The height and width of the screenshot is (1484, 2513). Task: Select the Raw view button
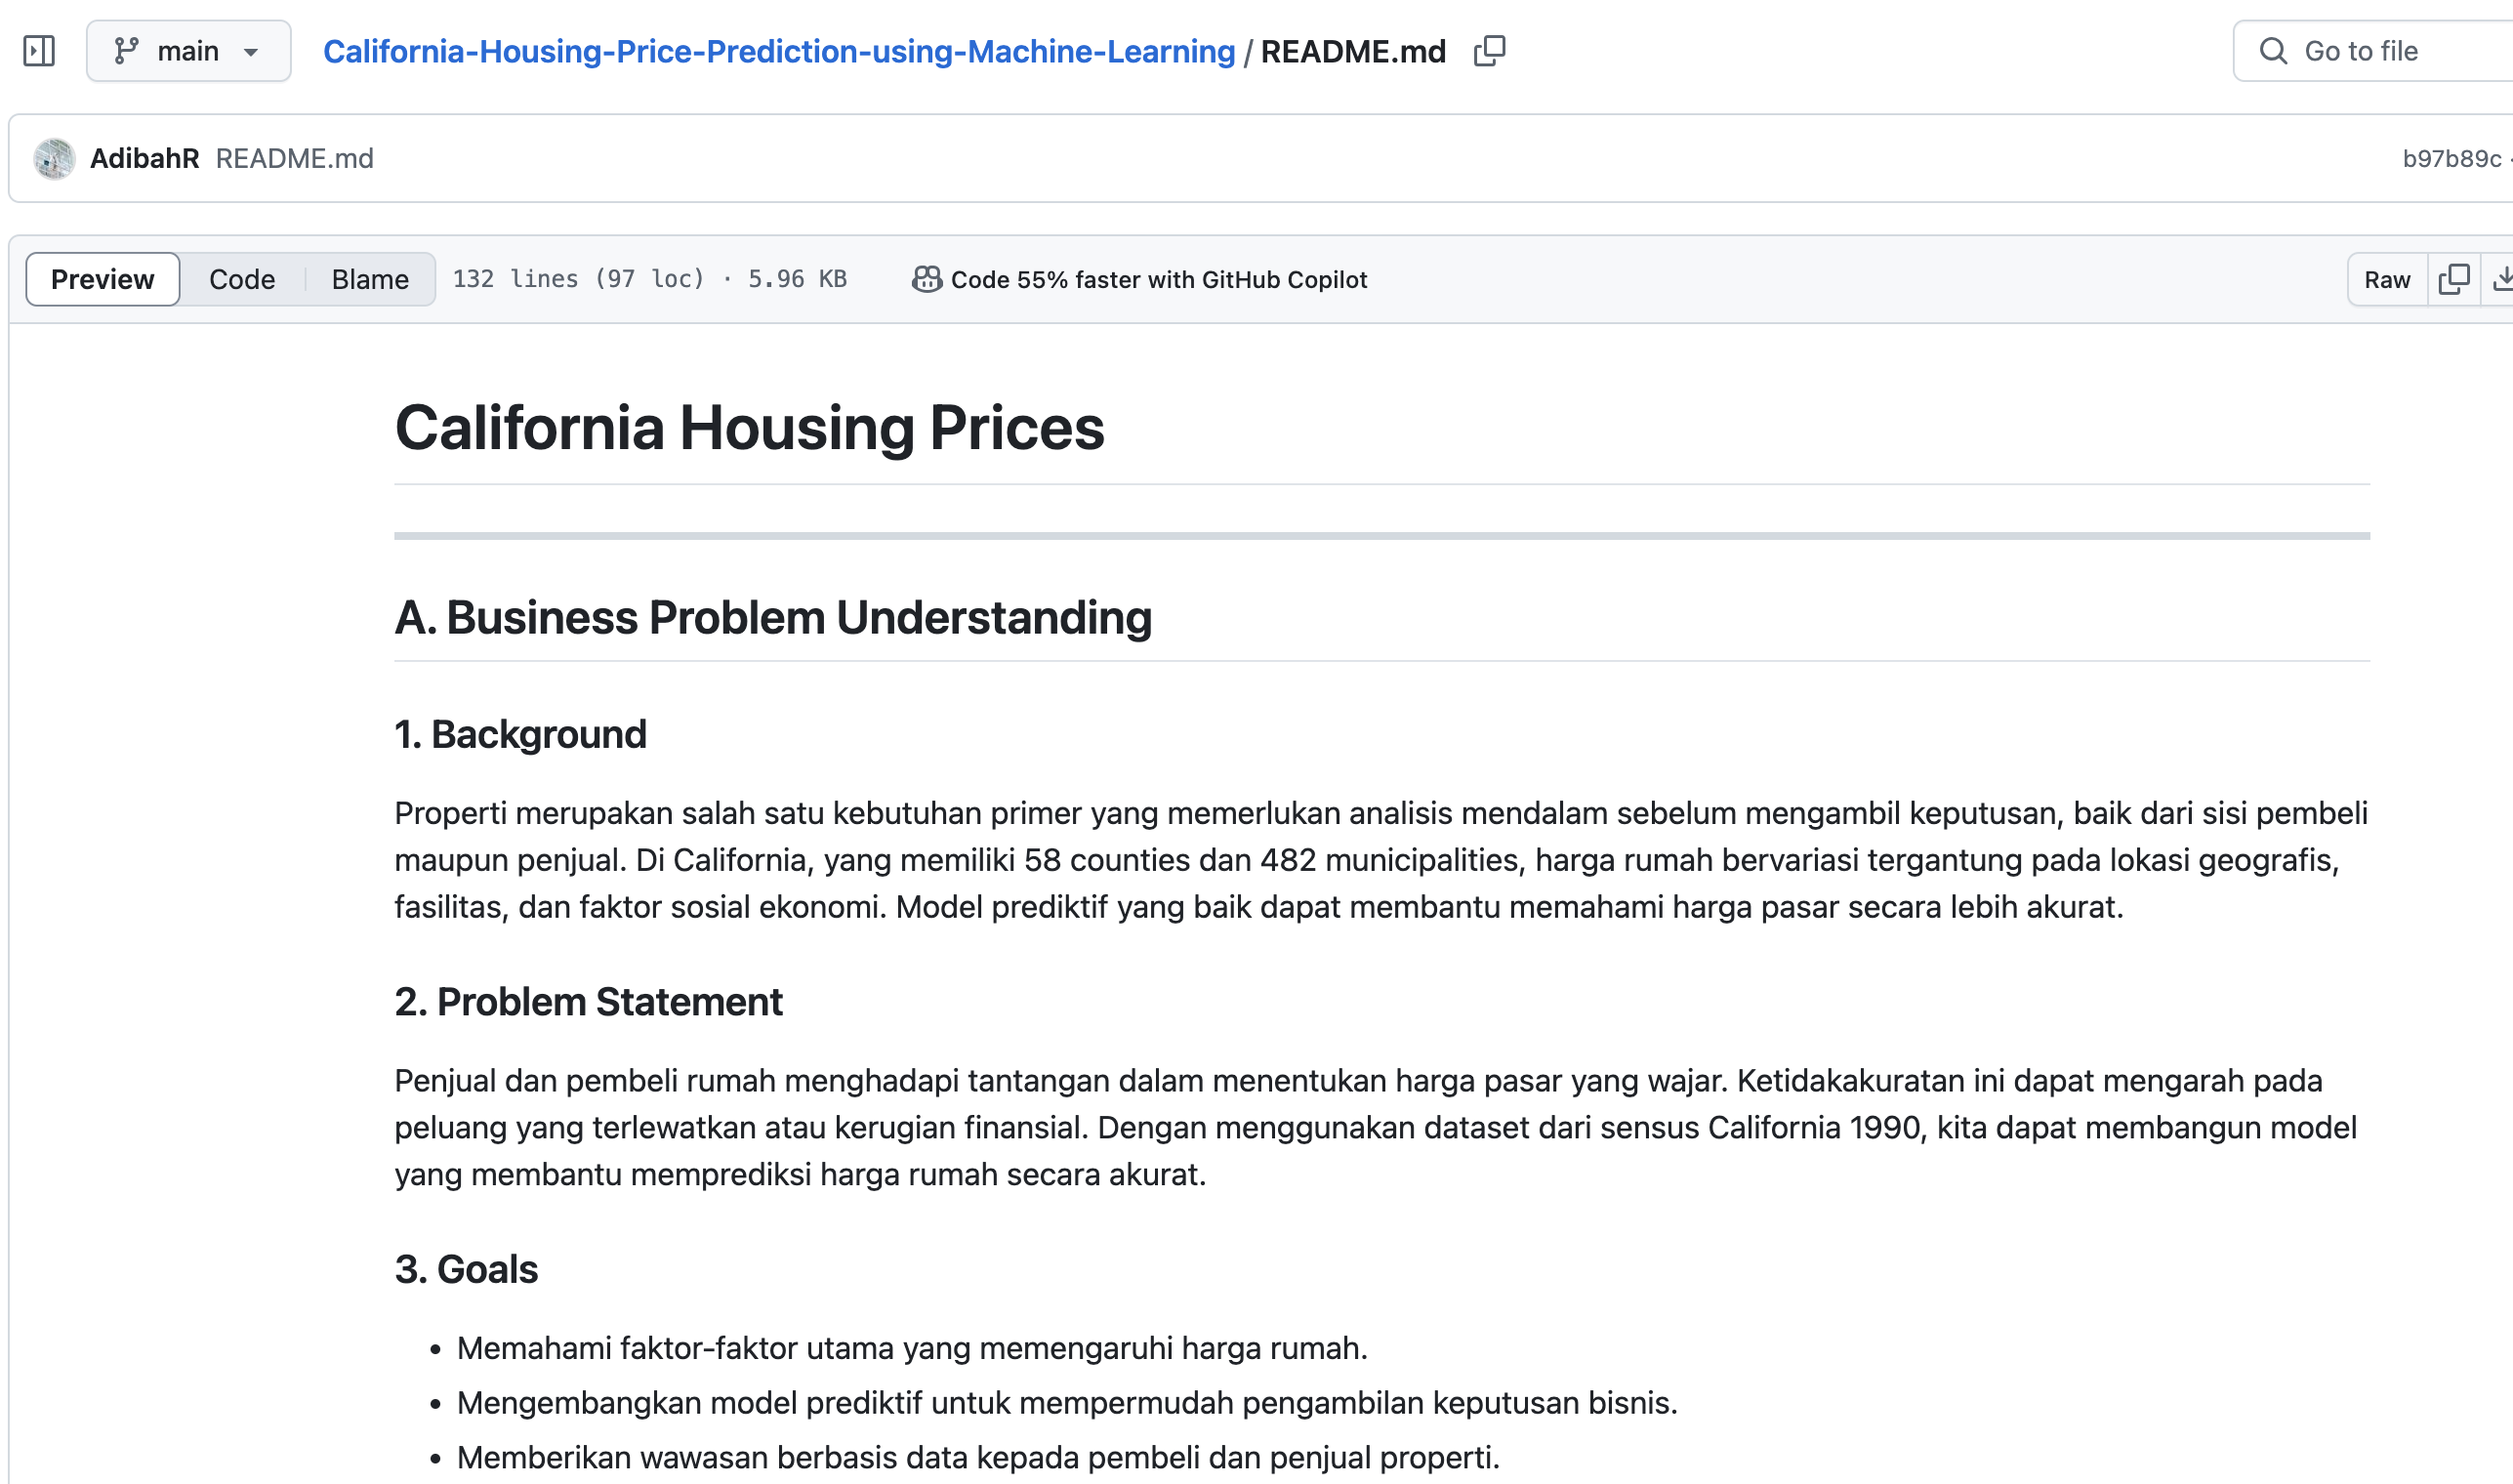tap(2387, 279)
